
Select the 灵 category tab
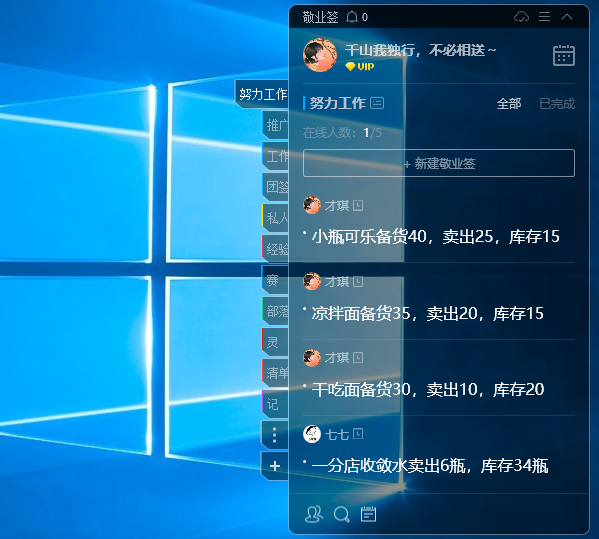click(276, 342)
